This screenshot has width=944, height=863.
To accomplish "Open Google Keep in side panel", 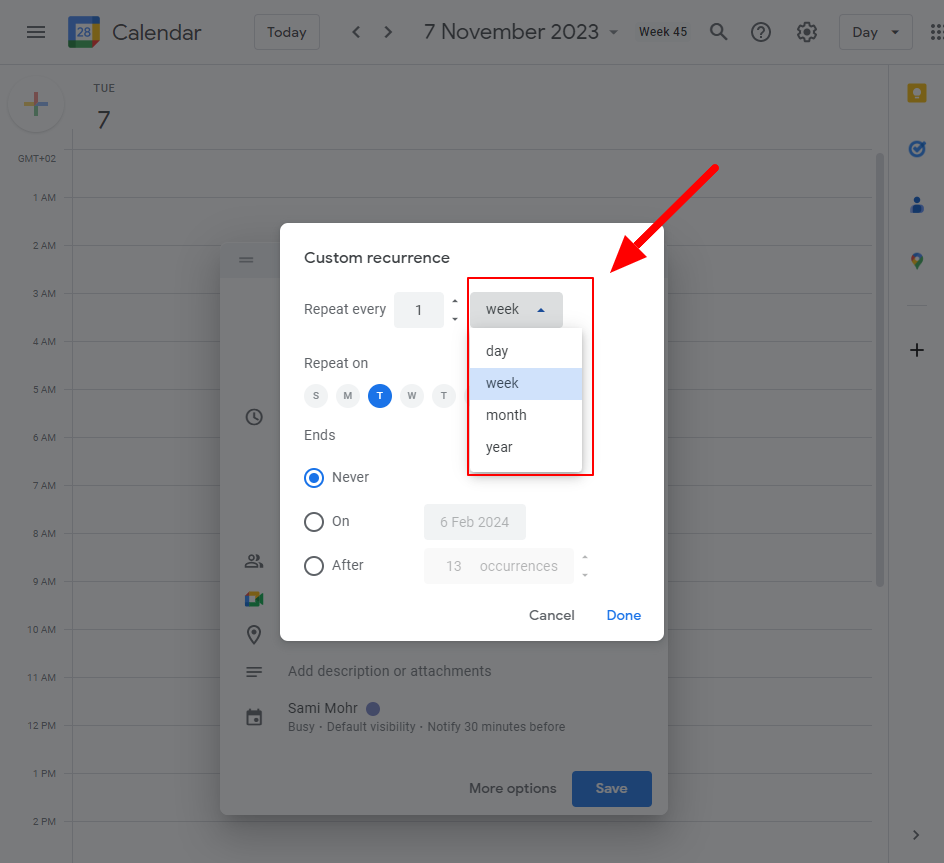I will click(916, 93).
